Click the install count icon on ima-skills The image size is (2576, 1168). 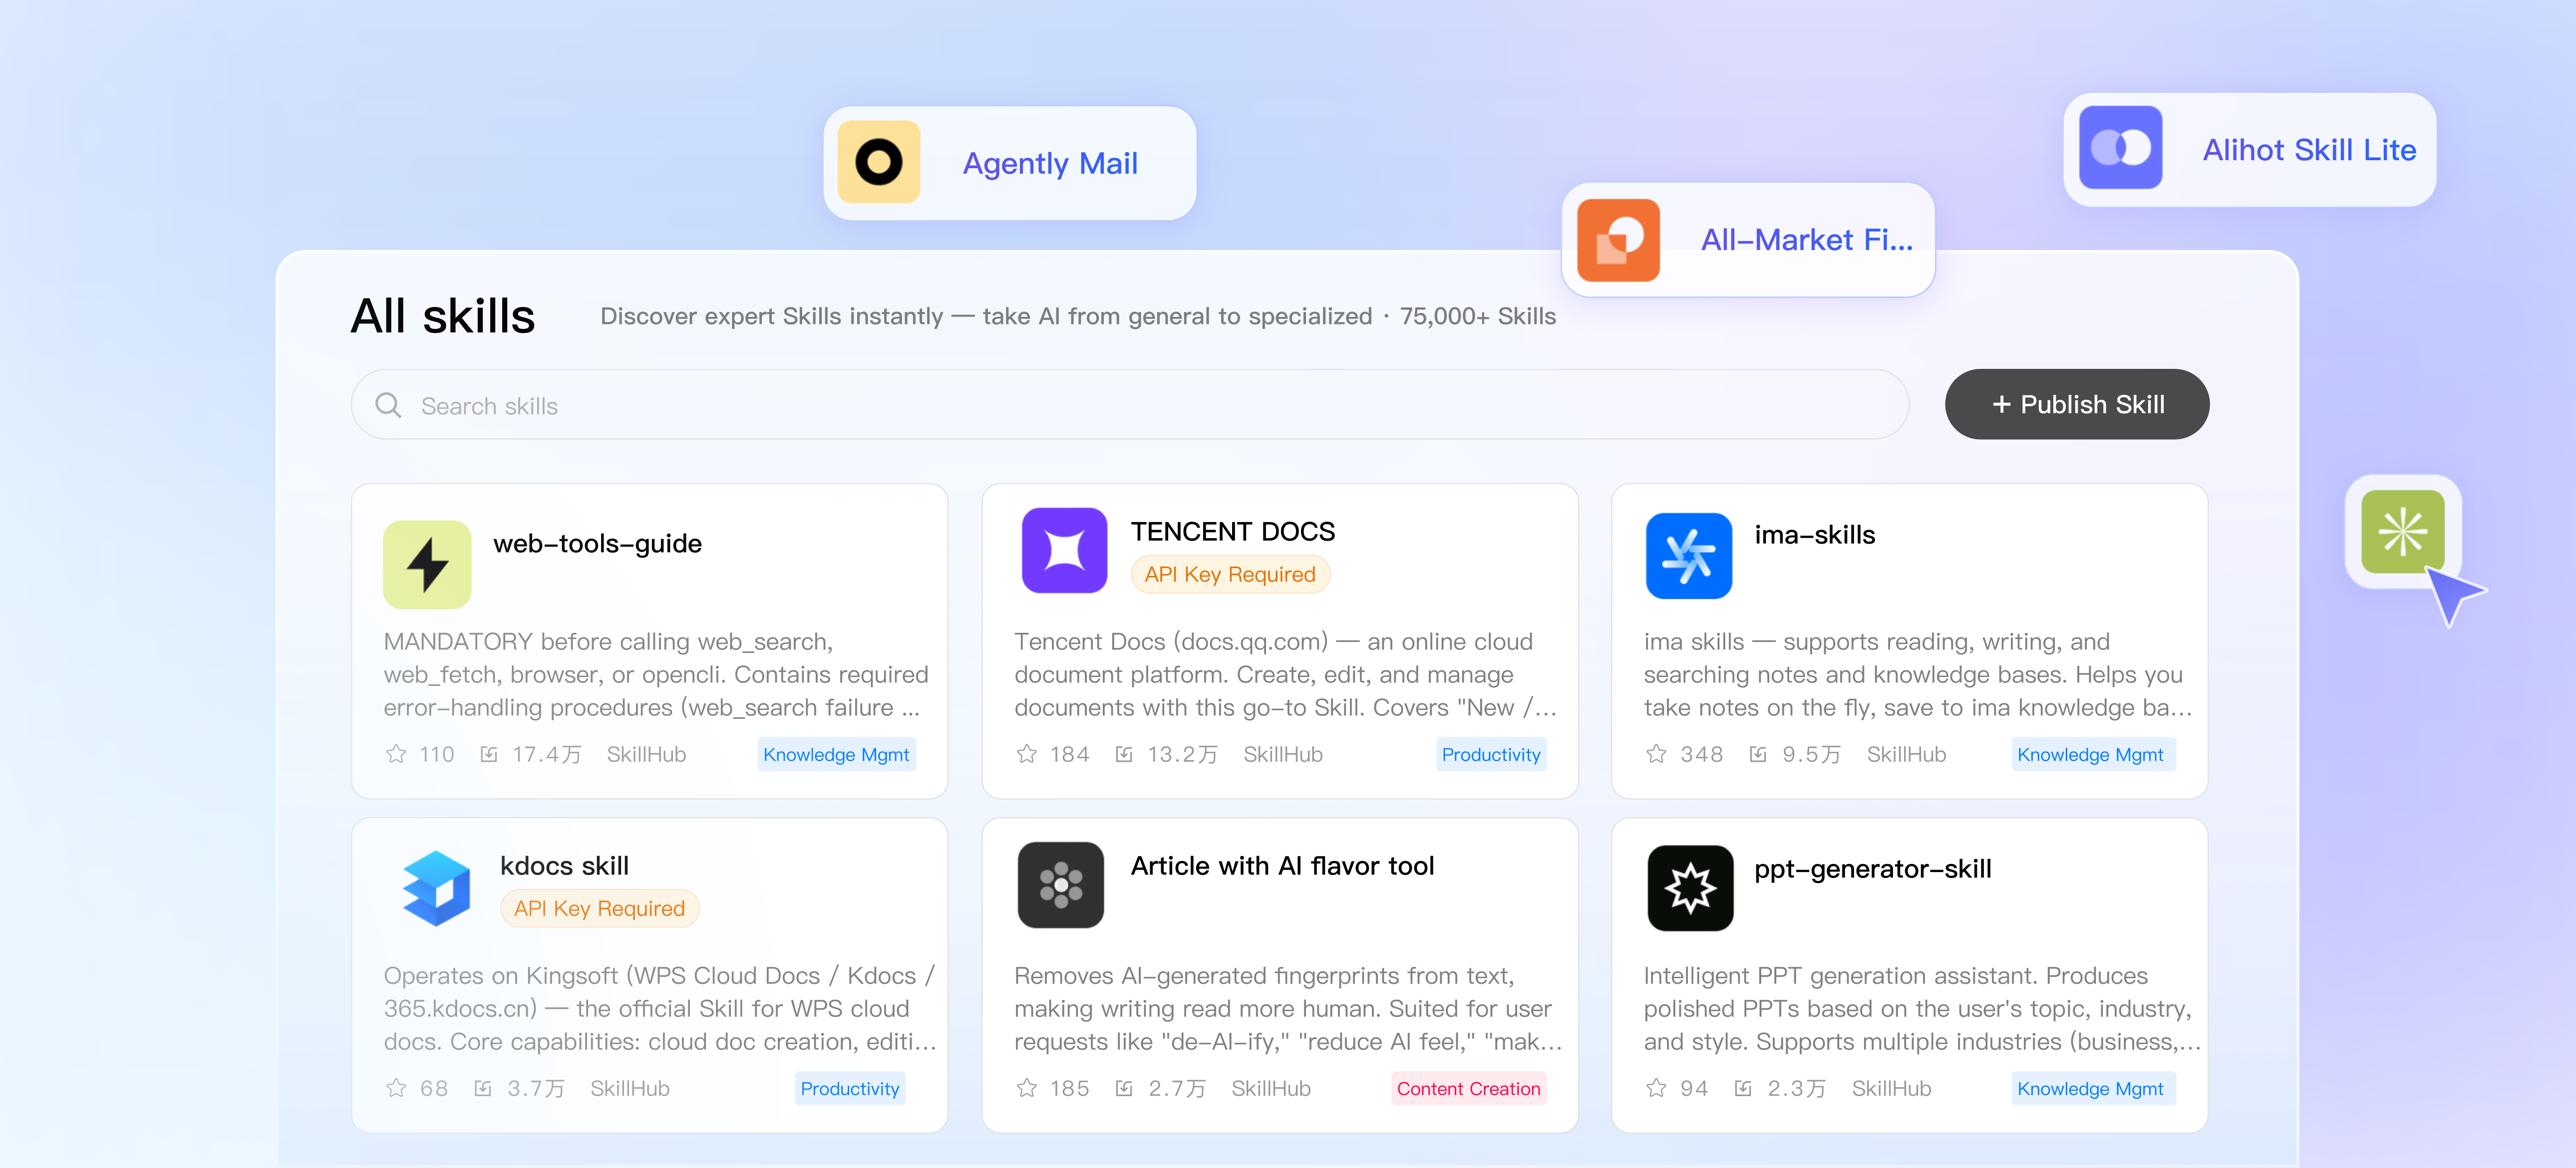[x=1758, y=754]
